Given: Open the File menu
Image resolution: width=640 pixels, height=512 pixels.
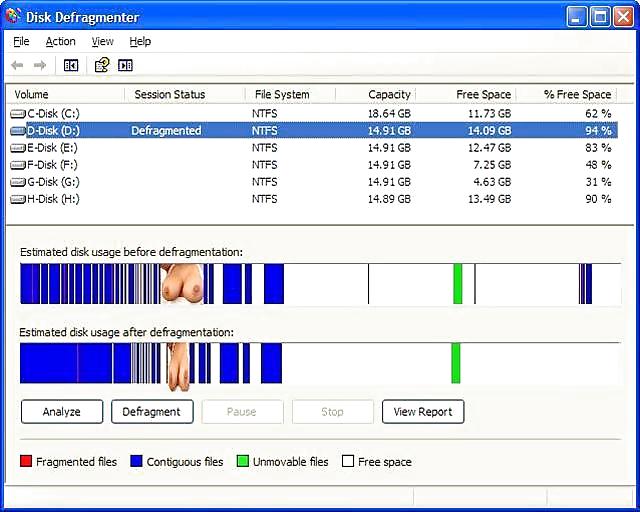Looking at the screenshot, I should click(21, 41).
